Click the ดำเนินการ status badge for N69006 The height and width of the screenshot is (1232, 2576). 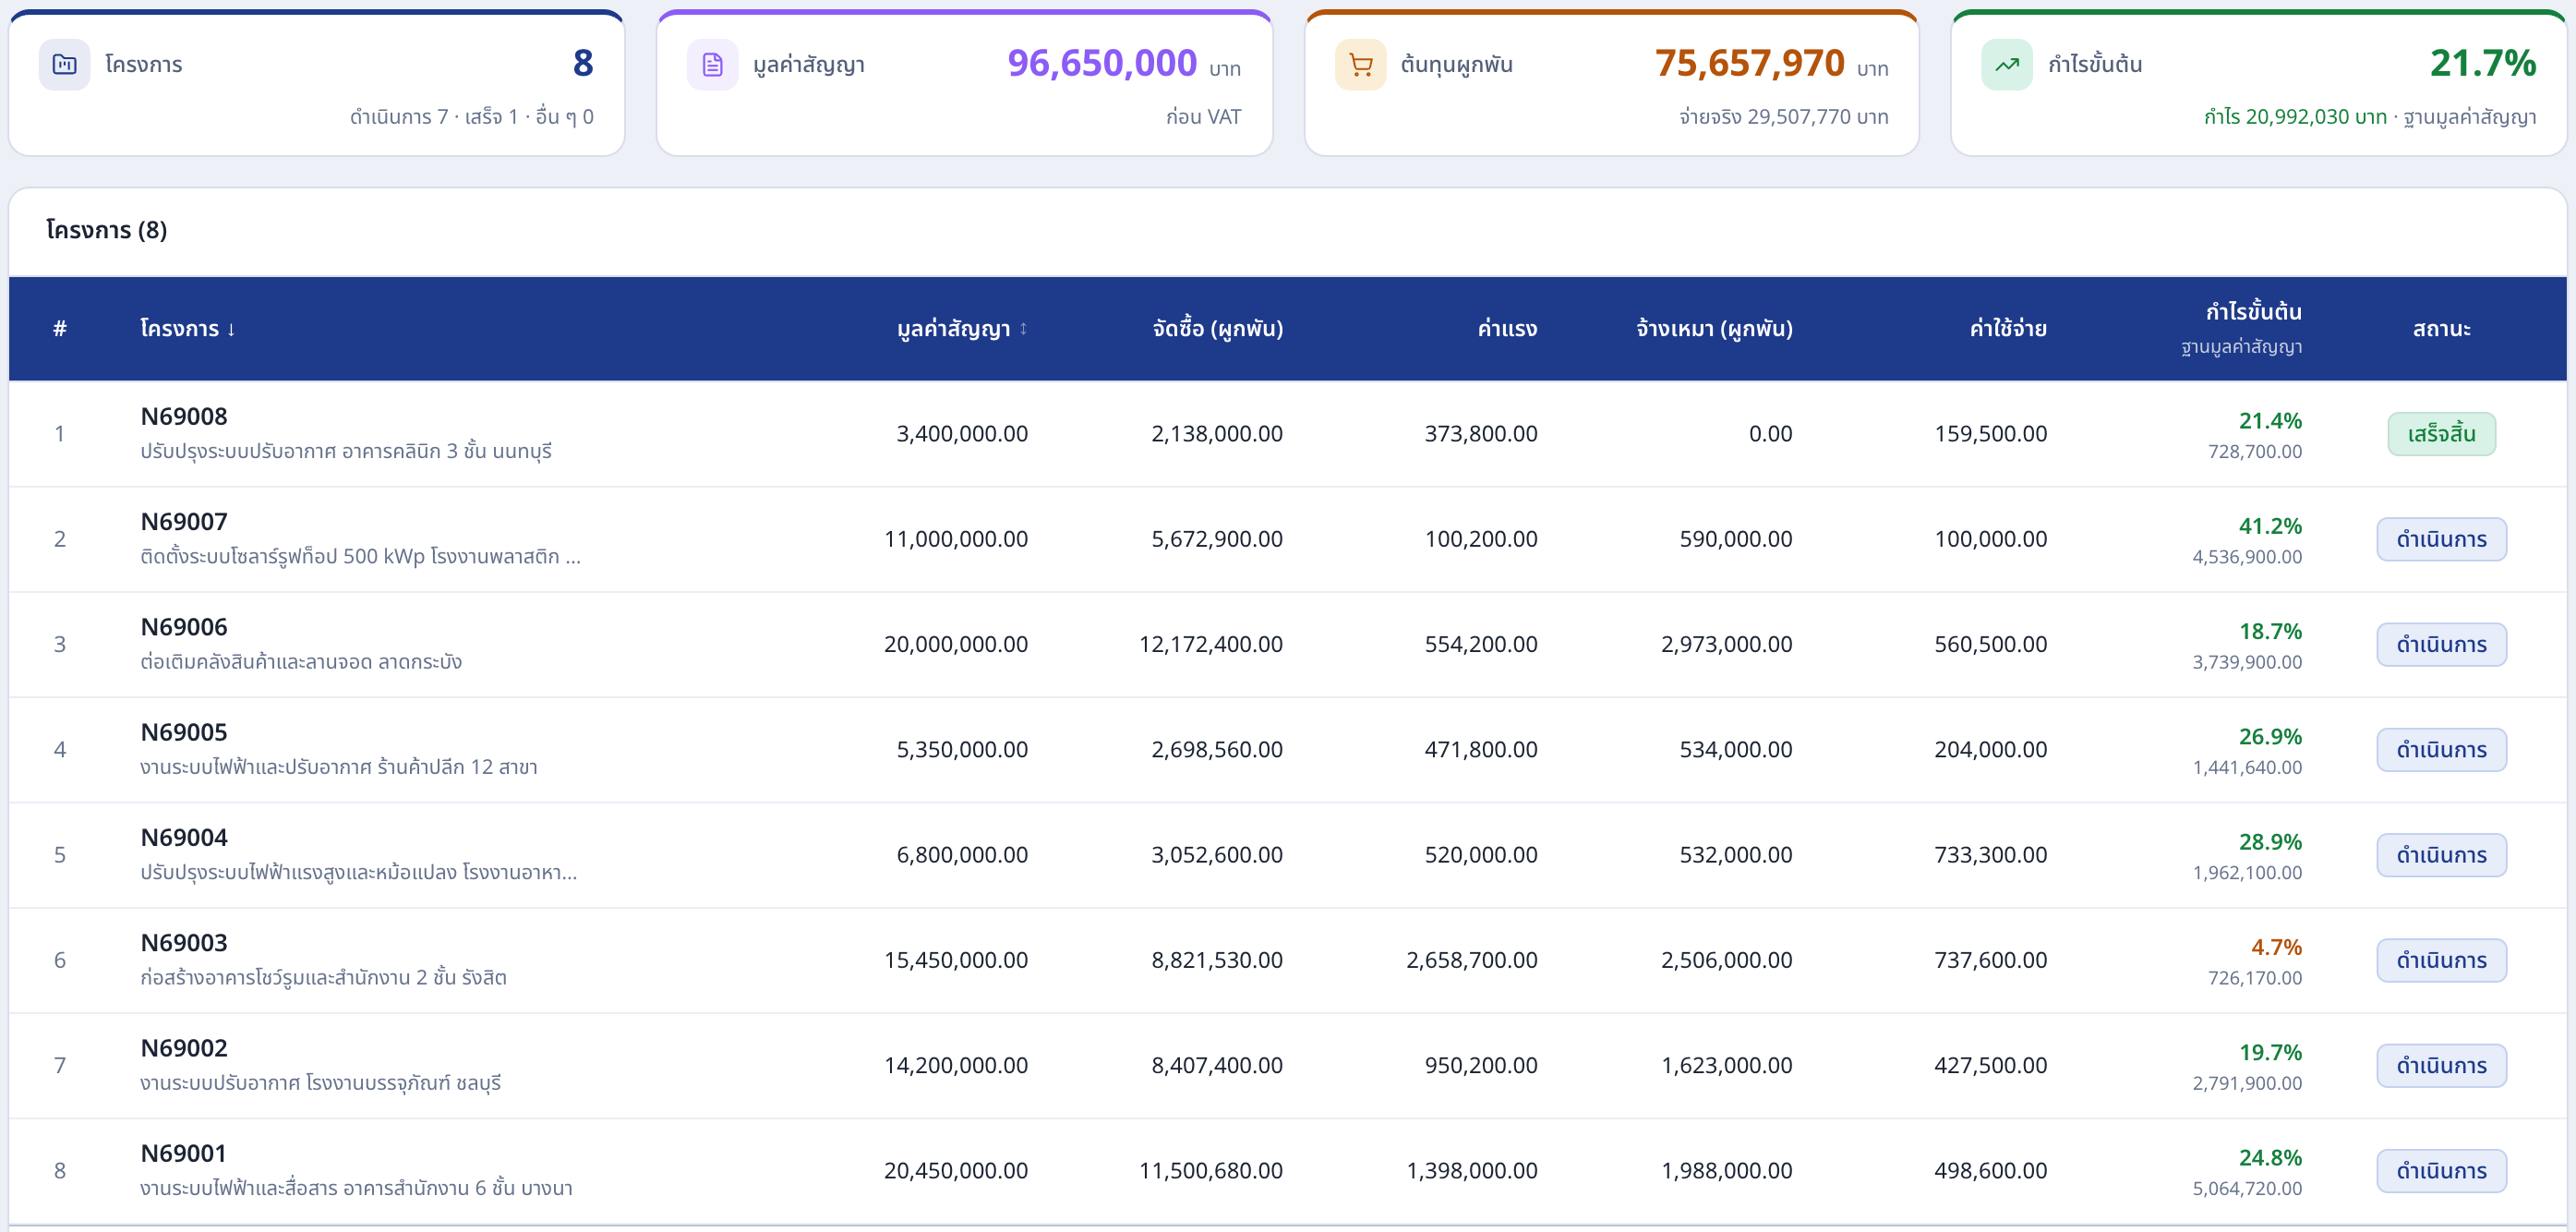tap(2441, 645)
